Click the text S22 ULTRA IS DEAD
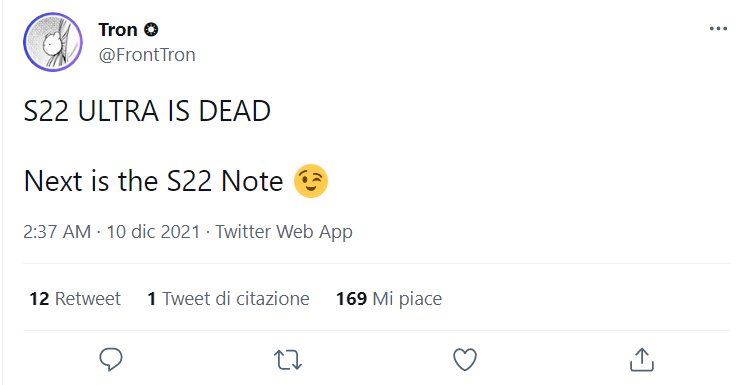Screen dimensions: 741x385 tap(147, 111)
